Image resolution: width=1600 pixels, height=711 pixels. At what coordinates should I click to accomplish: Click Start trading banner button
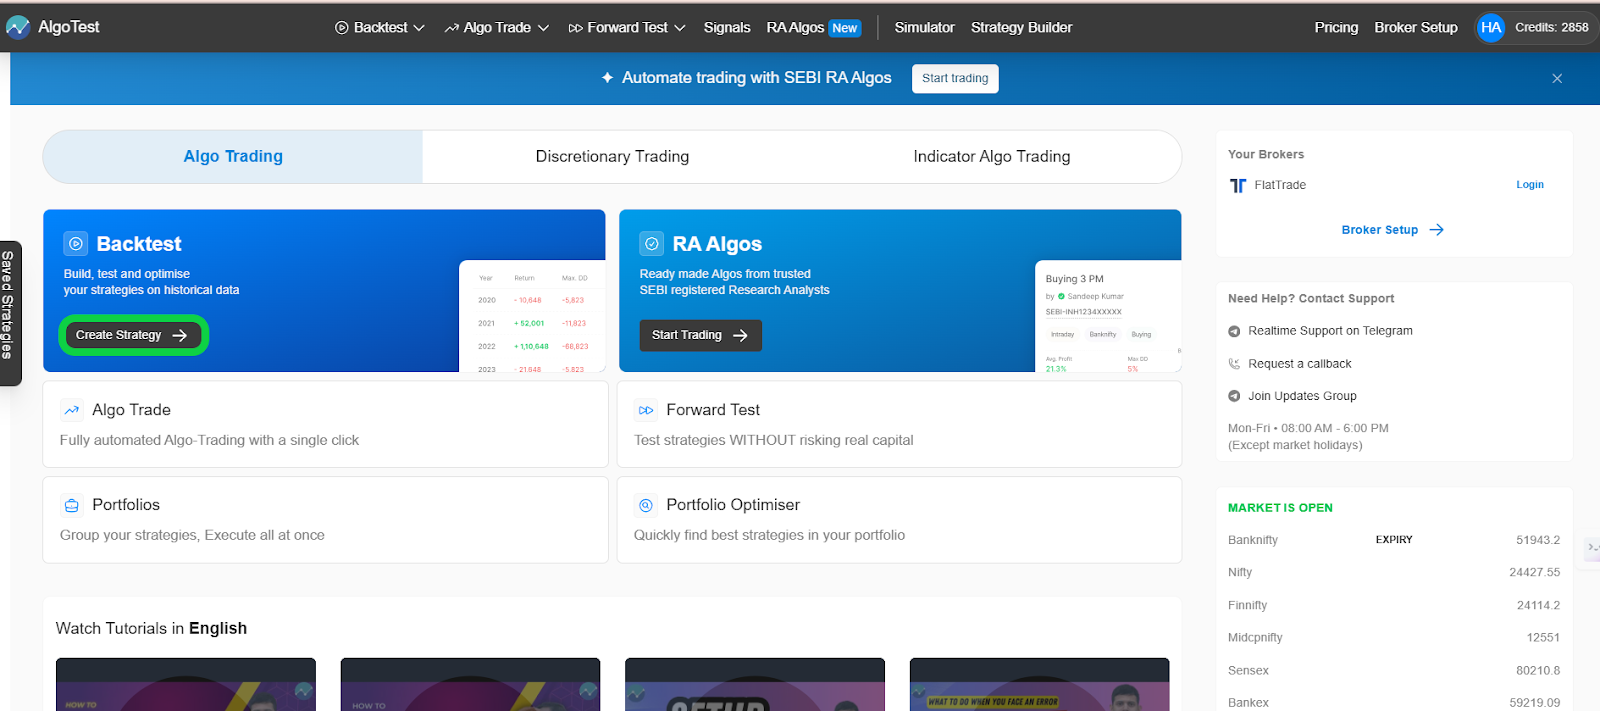(955, 78)
